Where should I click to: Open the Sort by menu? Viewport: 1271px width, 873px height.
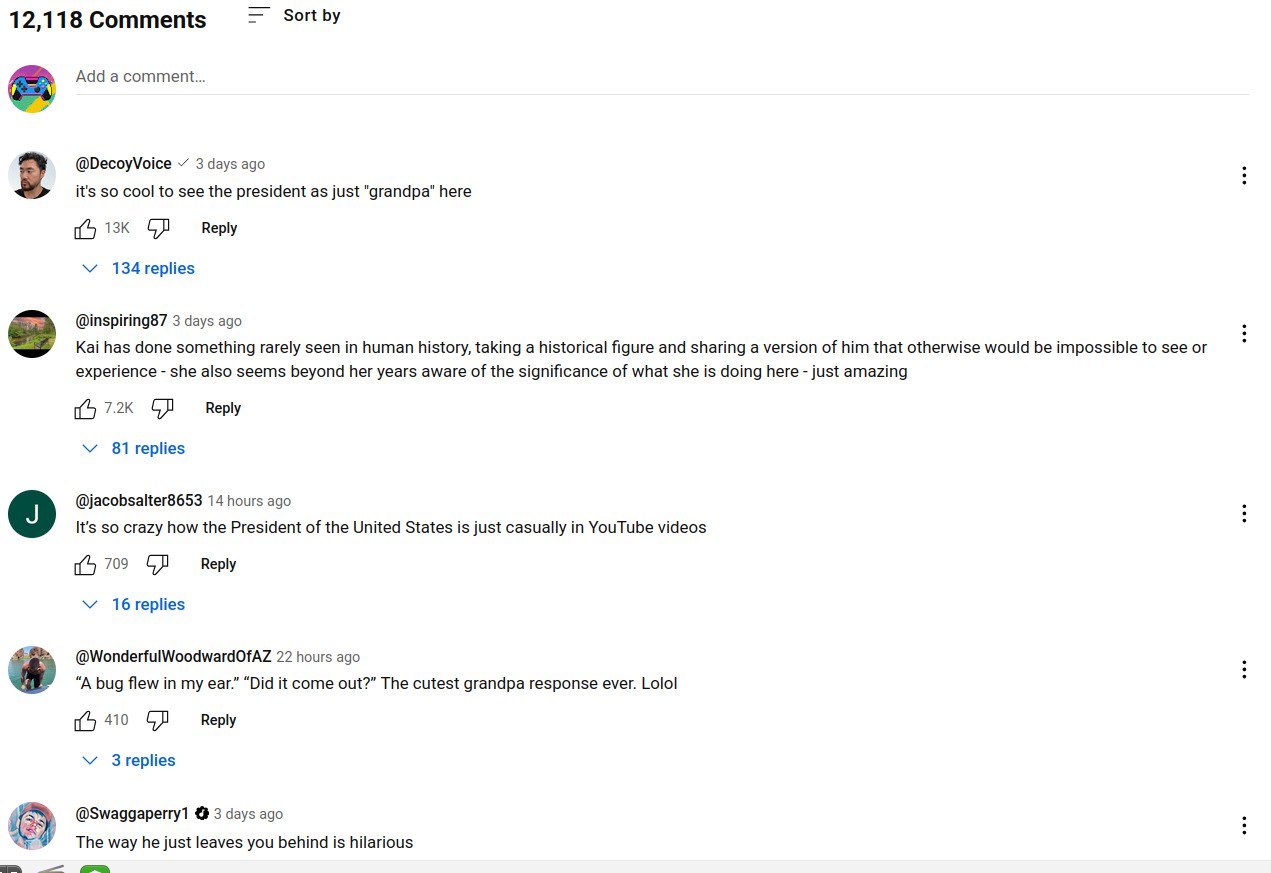[295, 15]
